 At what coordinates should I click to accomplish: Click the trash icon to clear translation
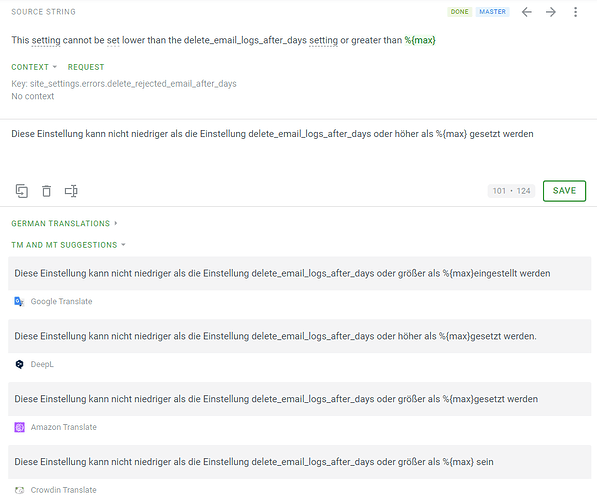tap(46, 191)
